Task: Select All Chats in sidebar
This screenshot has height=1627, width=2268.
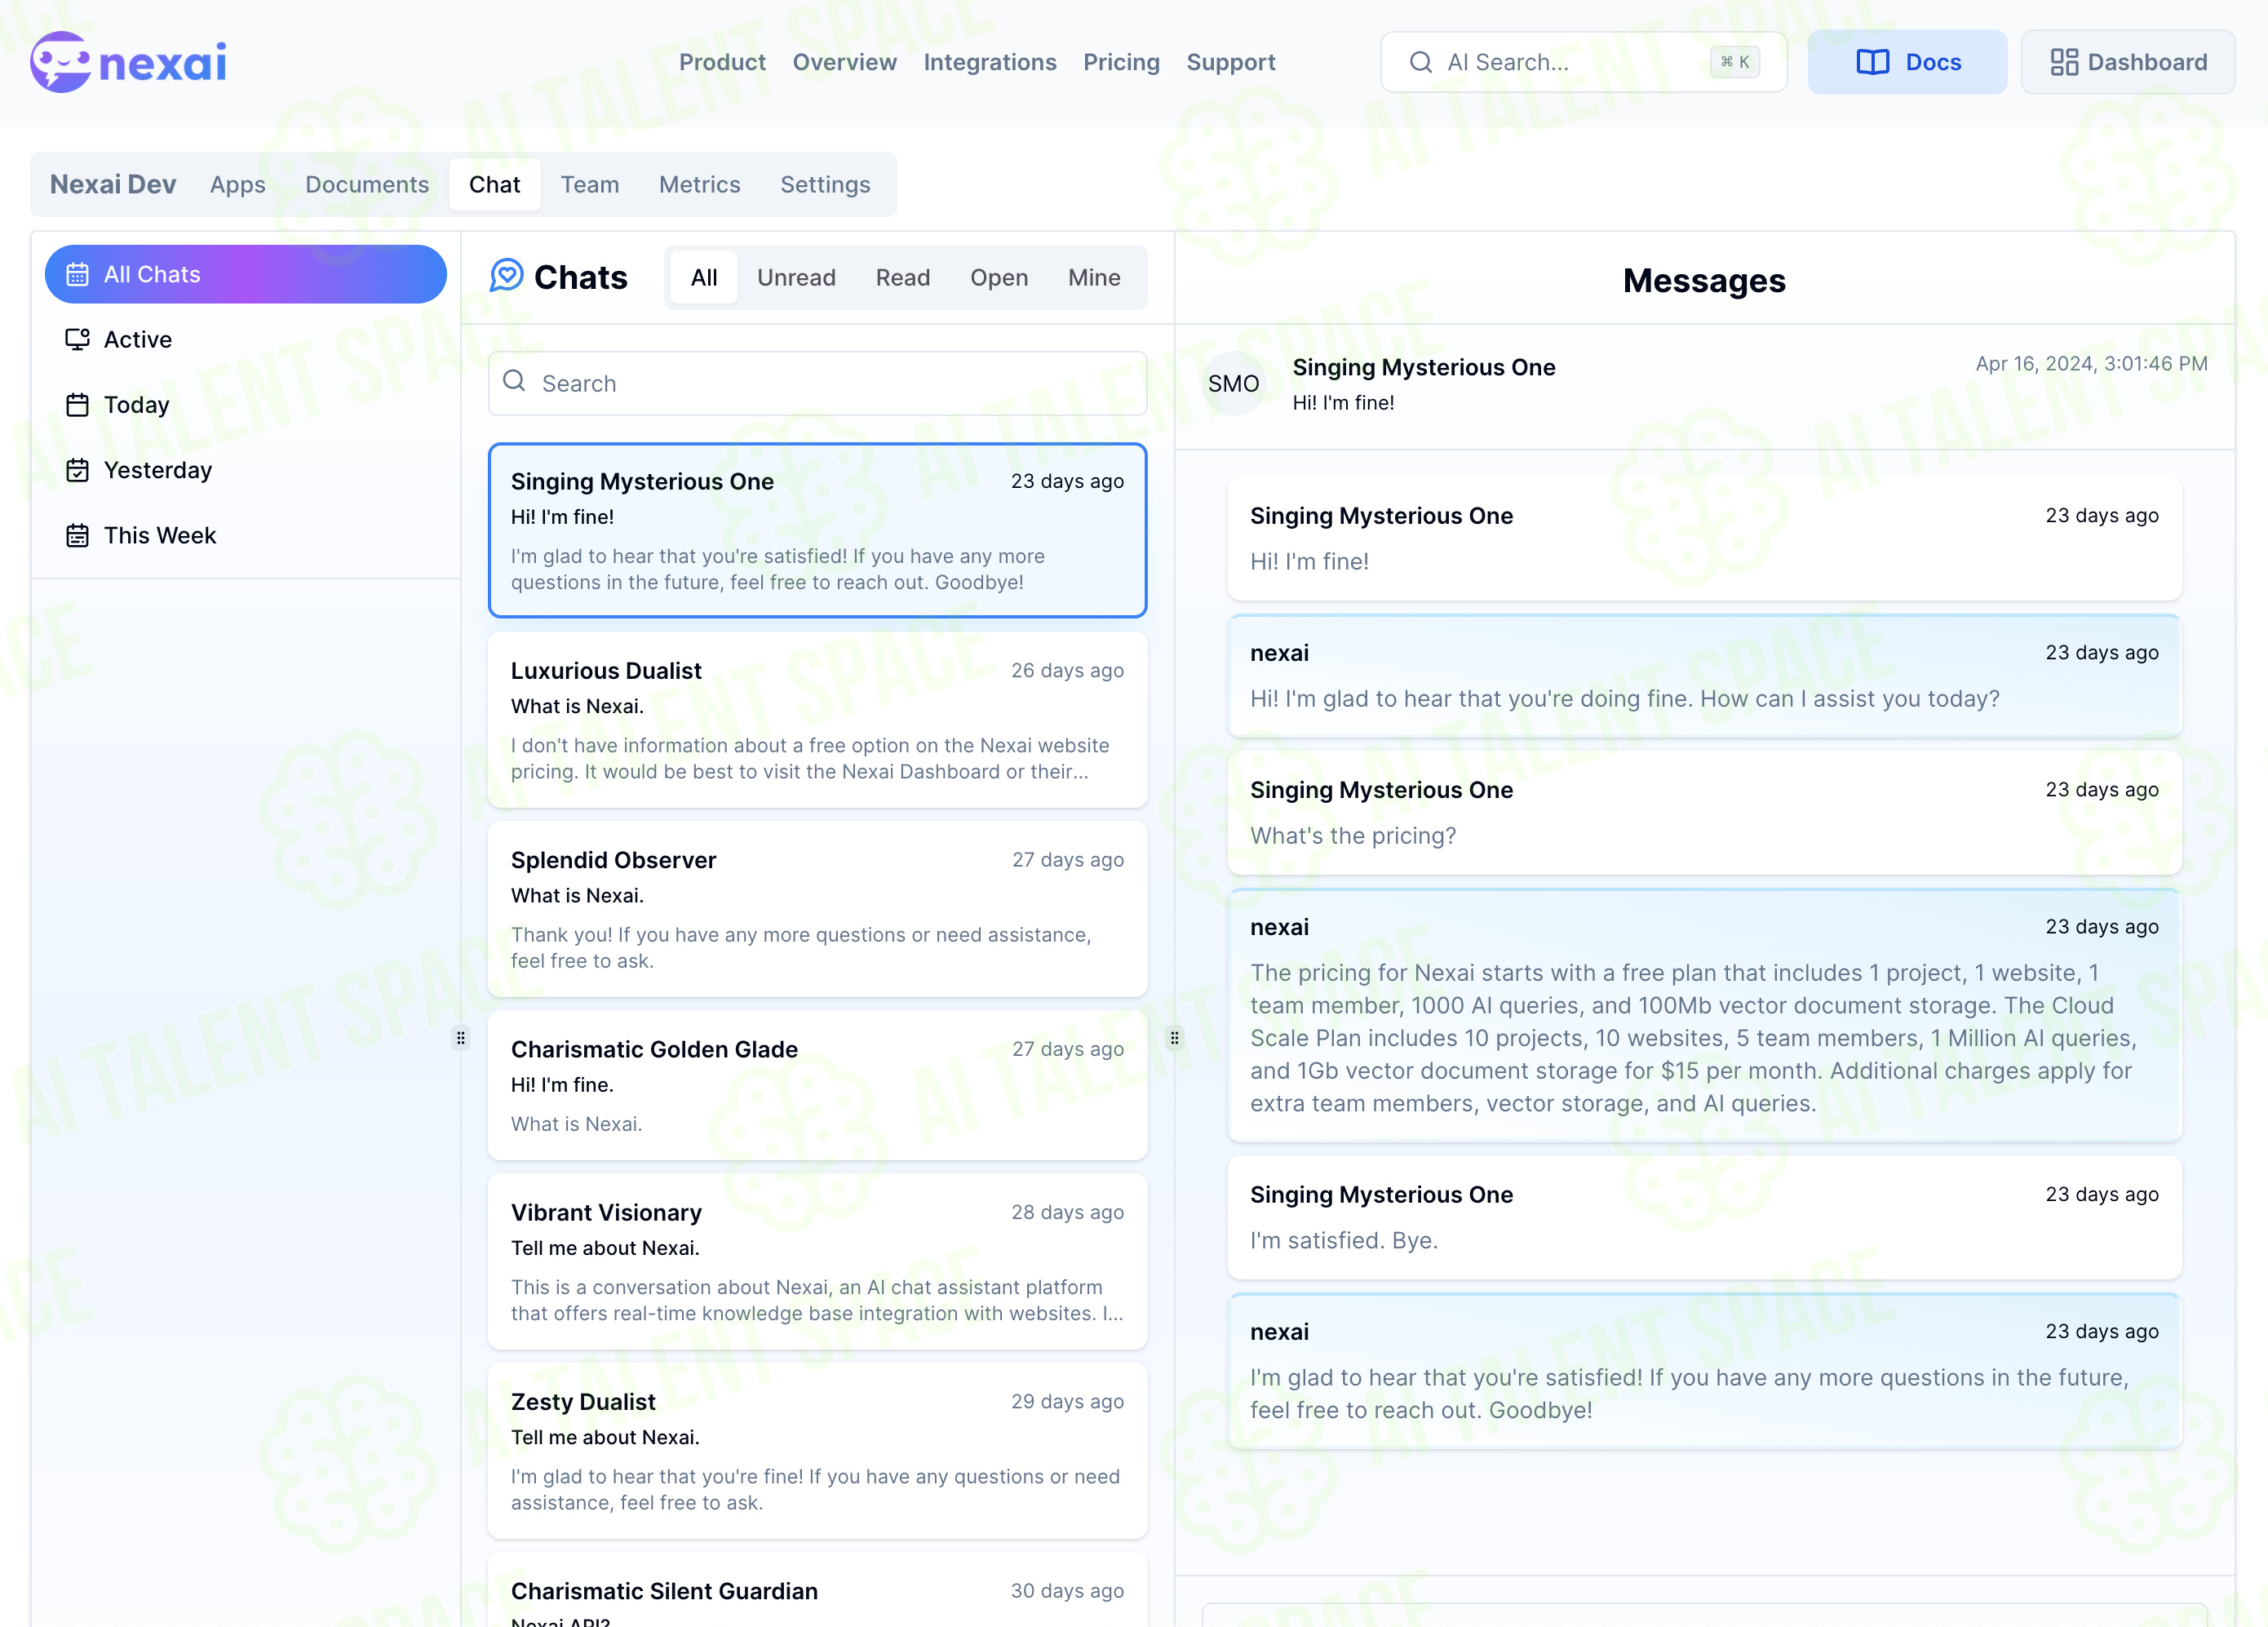Action: click(x=245, y=274)
